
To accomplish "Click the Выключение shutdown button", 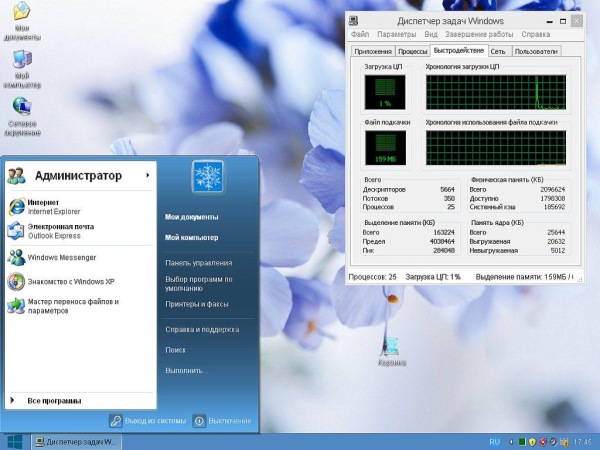I will (x=222, y=421).
